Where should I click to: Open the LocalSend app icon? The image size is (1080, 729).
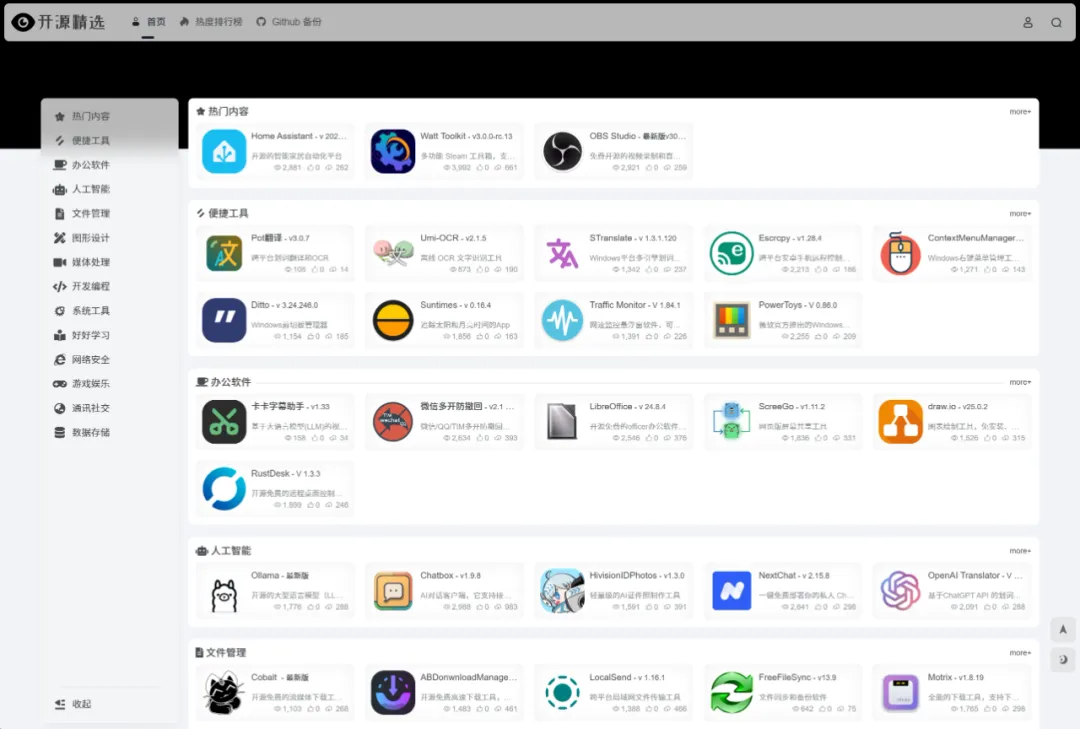pos(562,692)
